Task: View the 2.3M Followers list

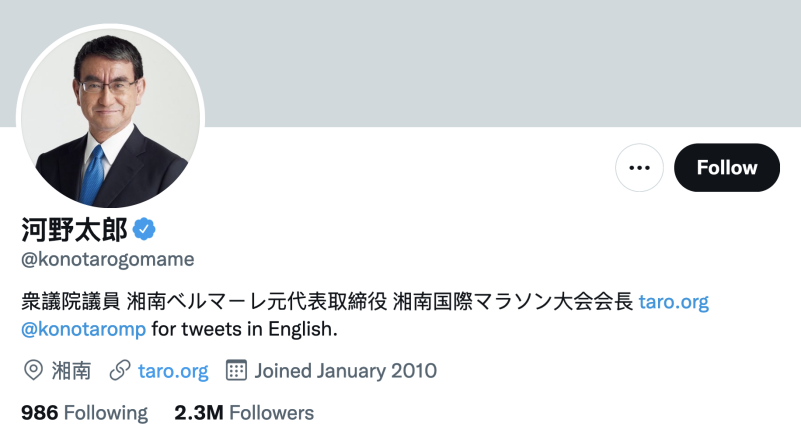Action: (244, 412)
